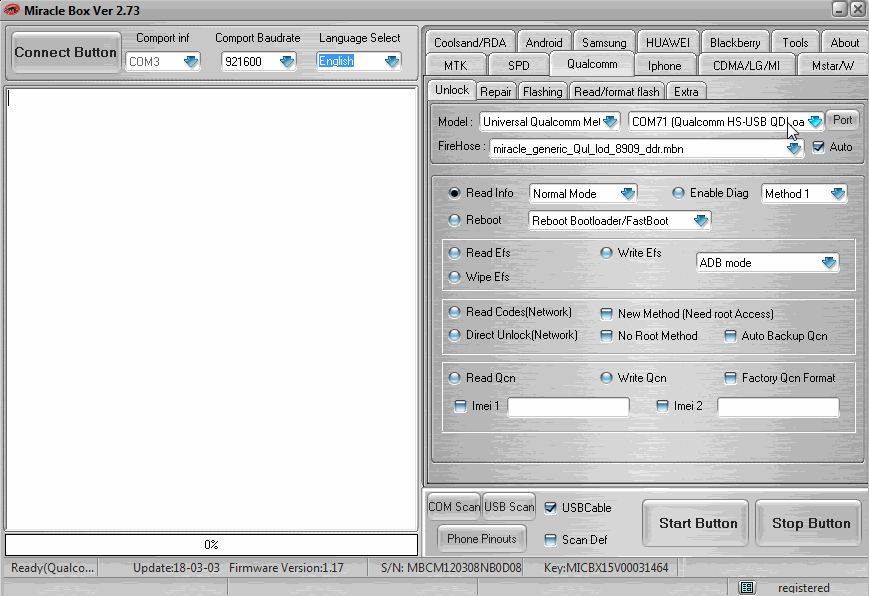Select the Read Qcn radio button
The height and width of the screenshot is (596, 869).
[454, 378]
